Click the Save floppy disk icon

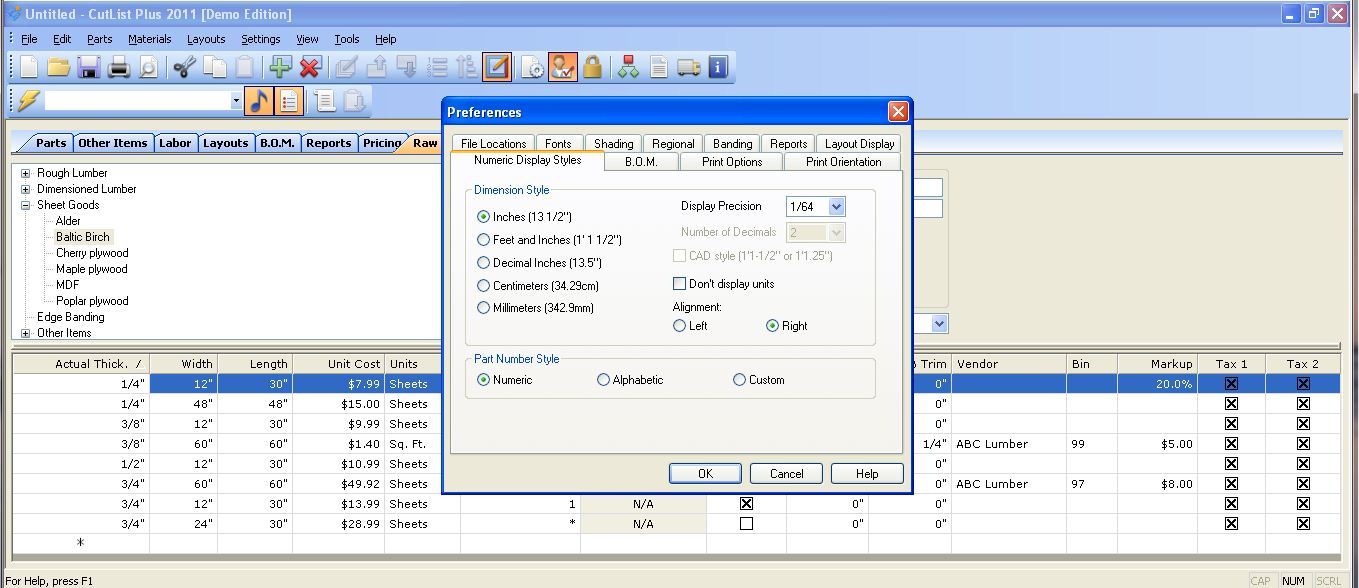89,67
